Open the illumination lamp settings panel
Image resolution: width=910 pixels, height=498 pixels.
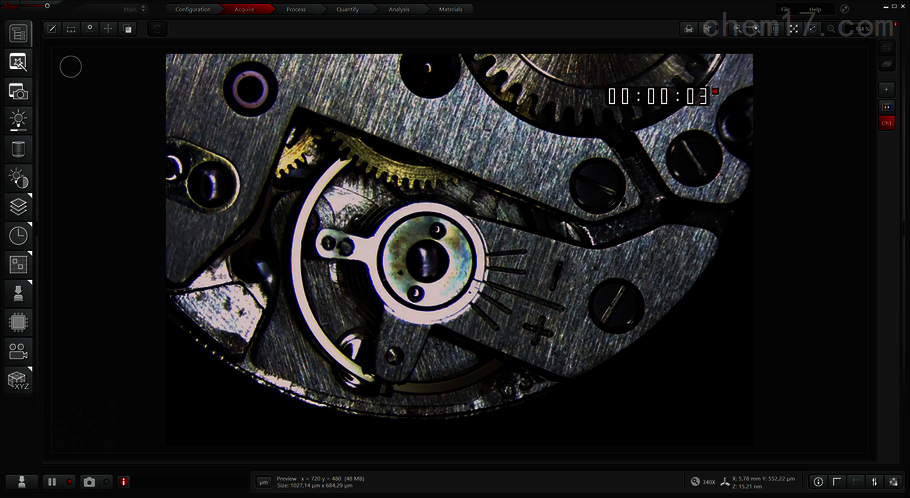tap(18, 120)
